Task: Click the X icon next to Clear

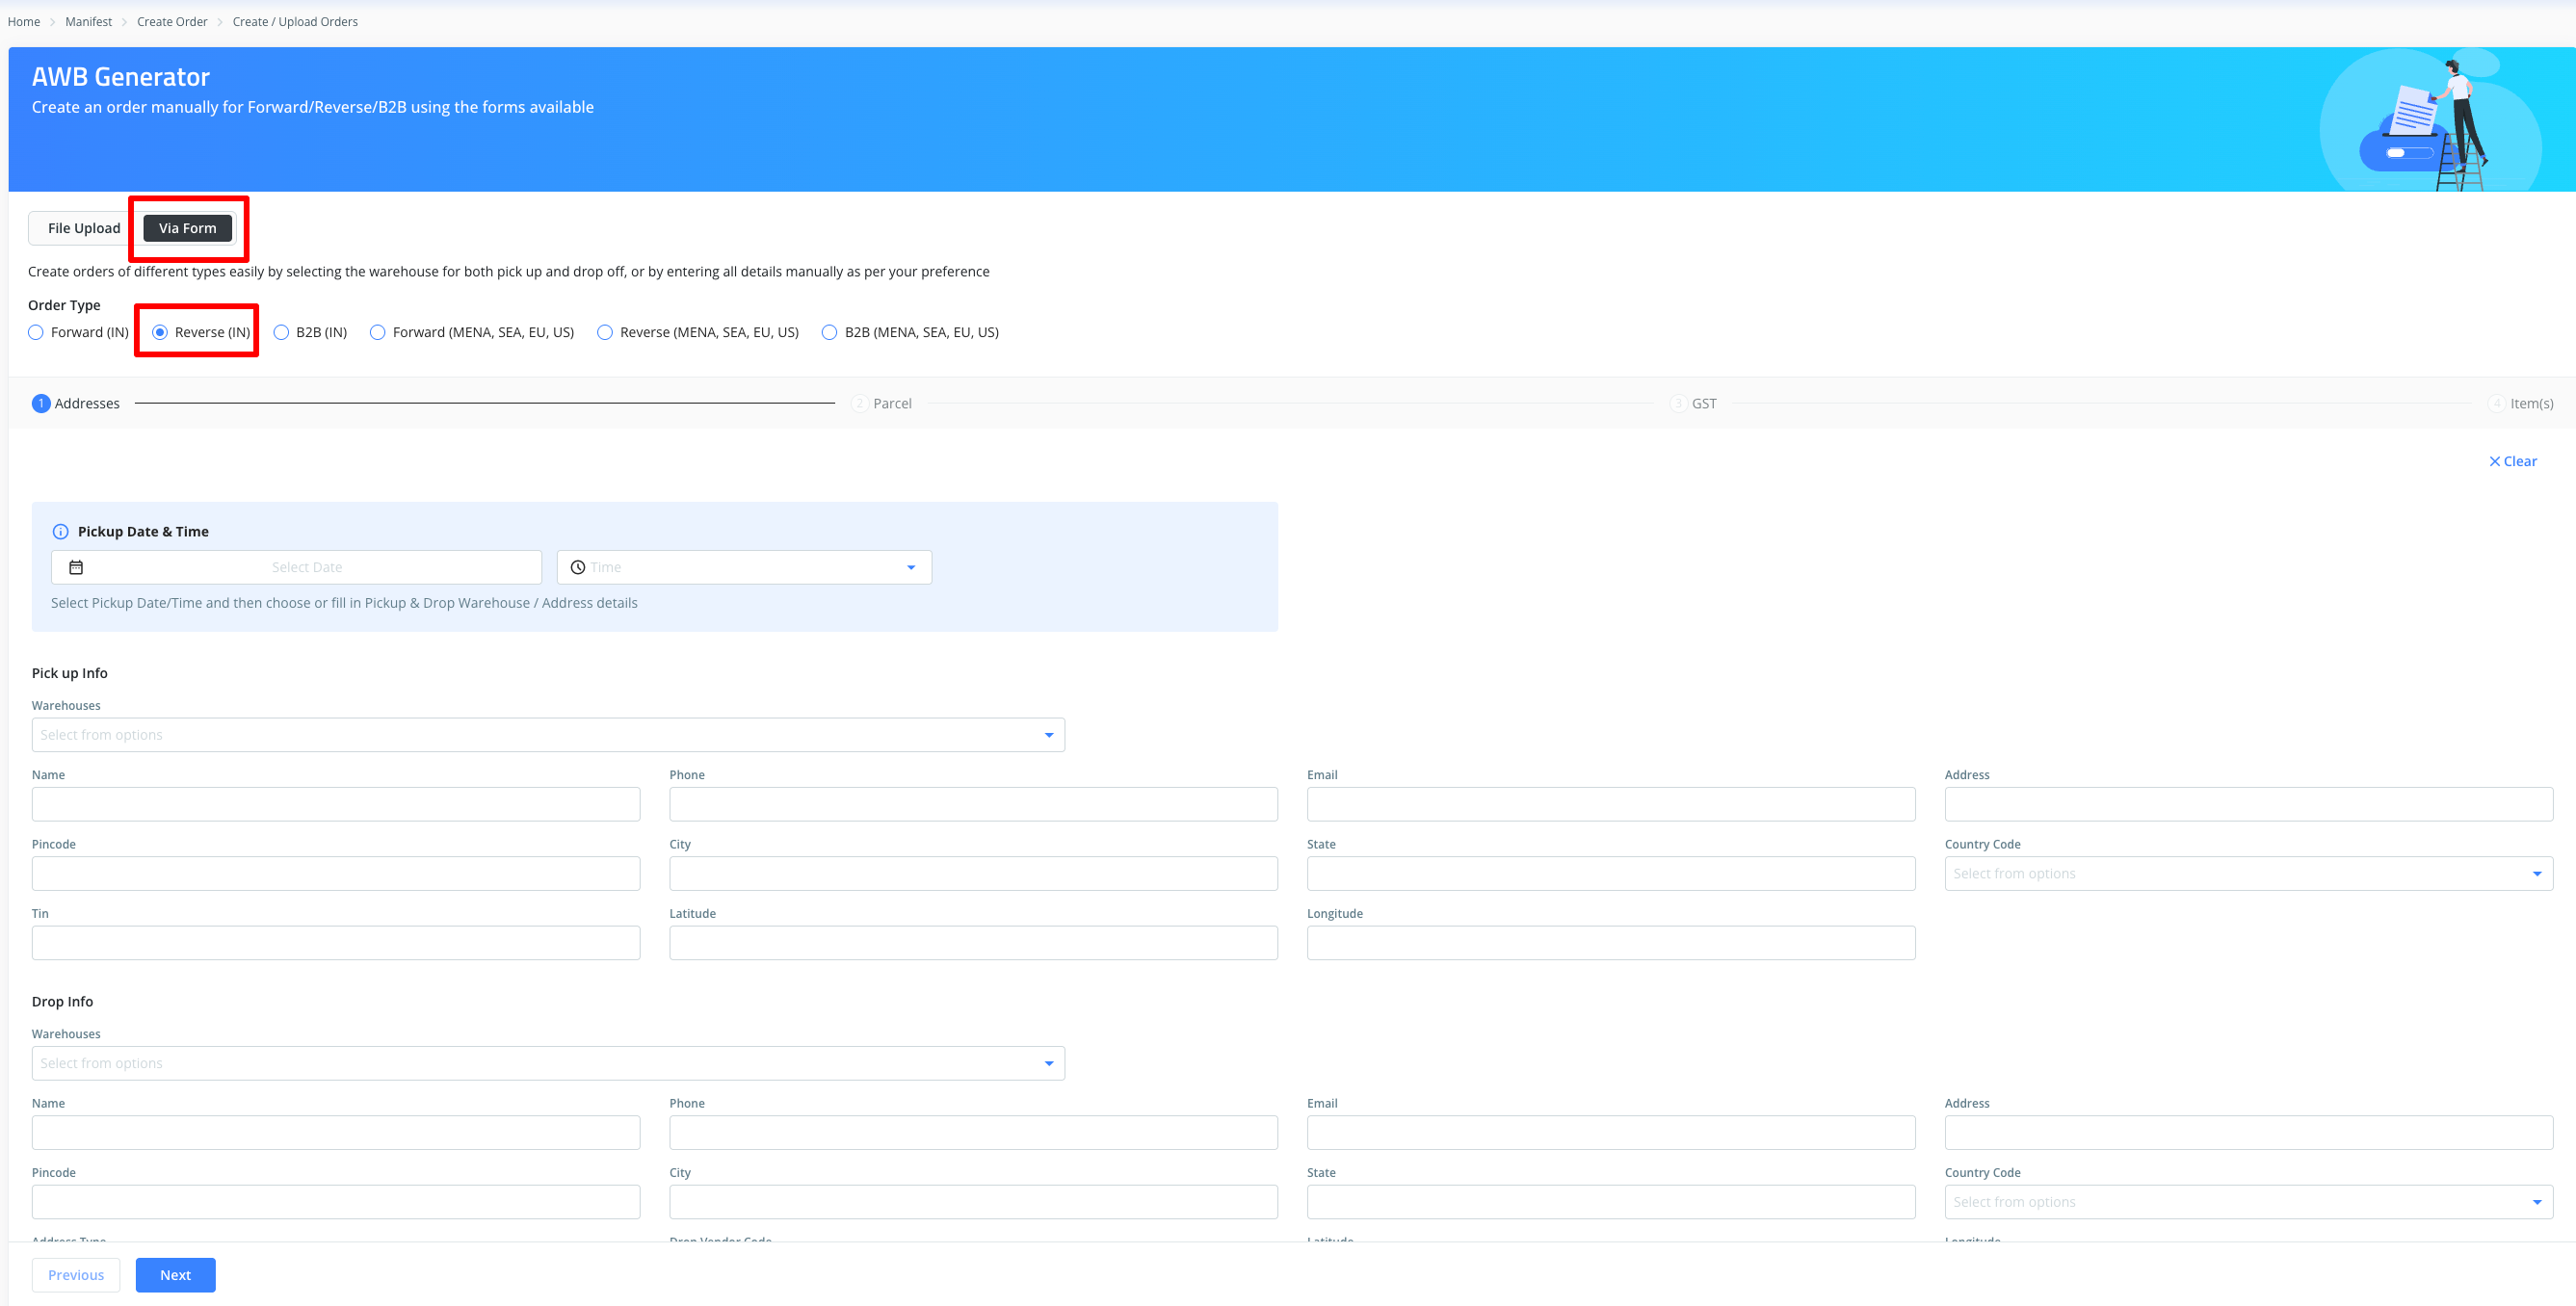Action: [x=2494, y=461]
